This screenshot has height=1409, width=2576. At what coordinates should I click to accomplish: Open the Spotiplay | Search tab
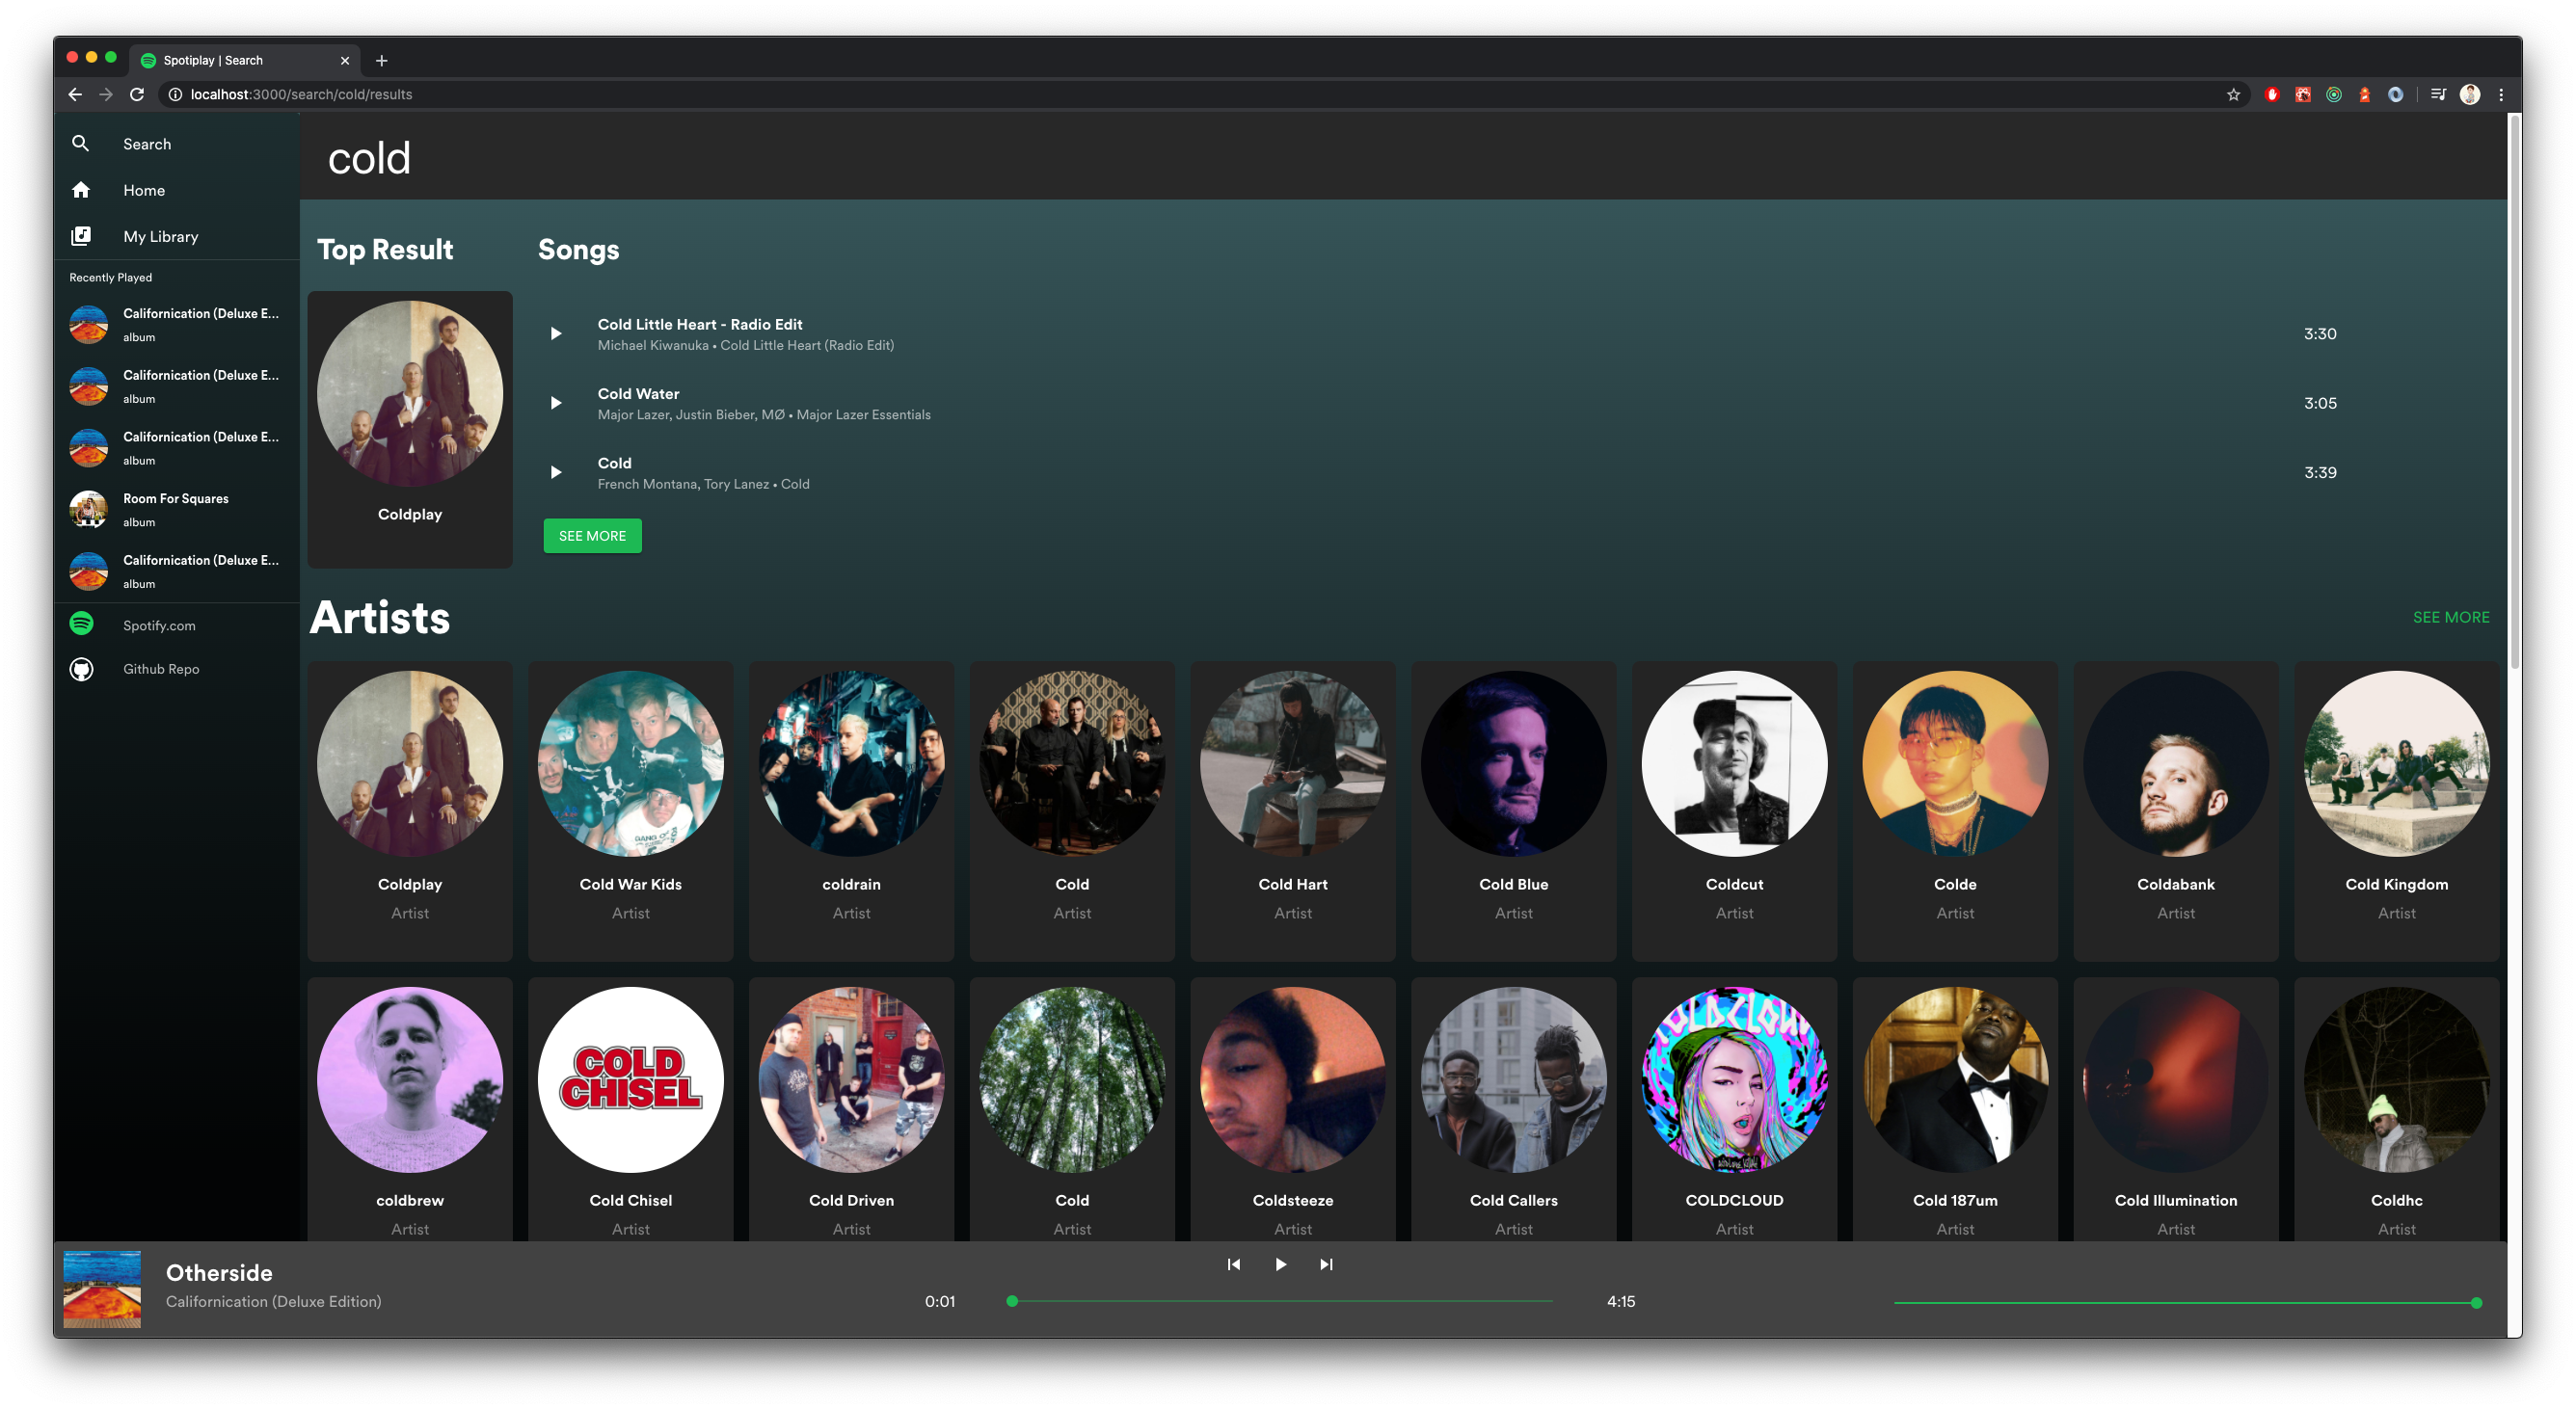(240, 60)
